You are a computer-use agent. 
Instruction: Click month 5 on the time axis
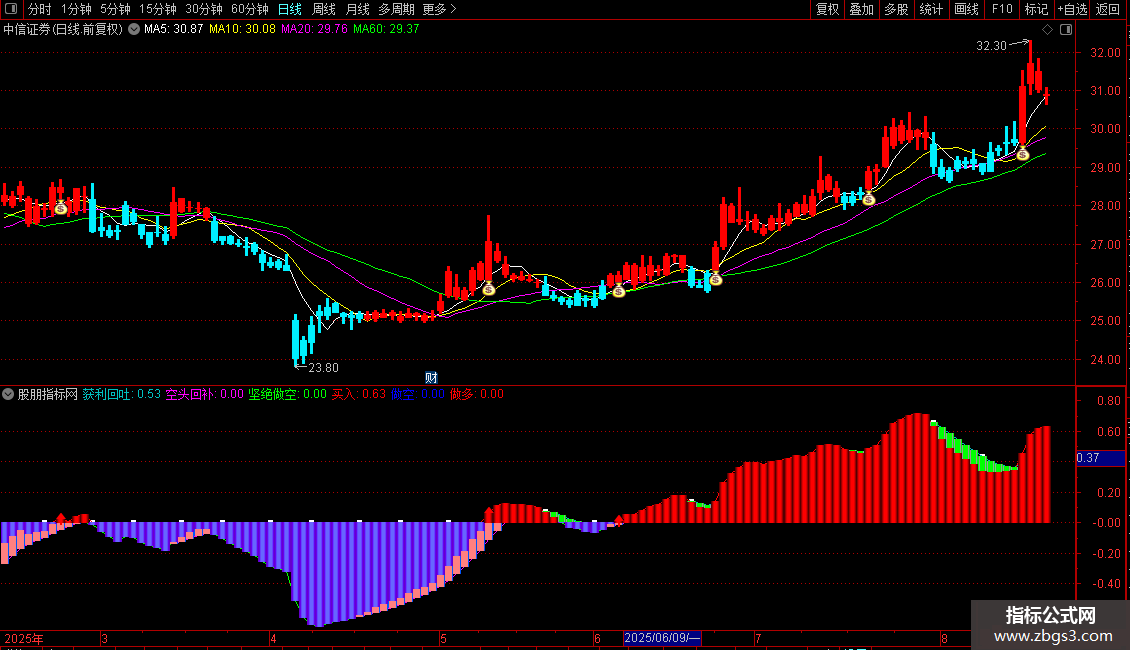[443, 638]
